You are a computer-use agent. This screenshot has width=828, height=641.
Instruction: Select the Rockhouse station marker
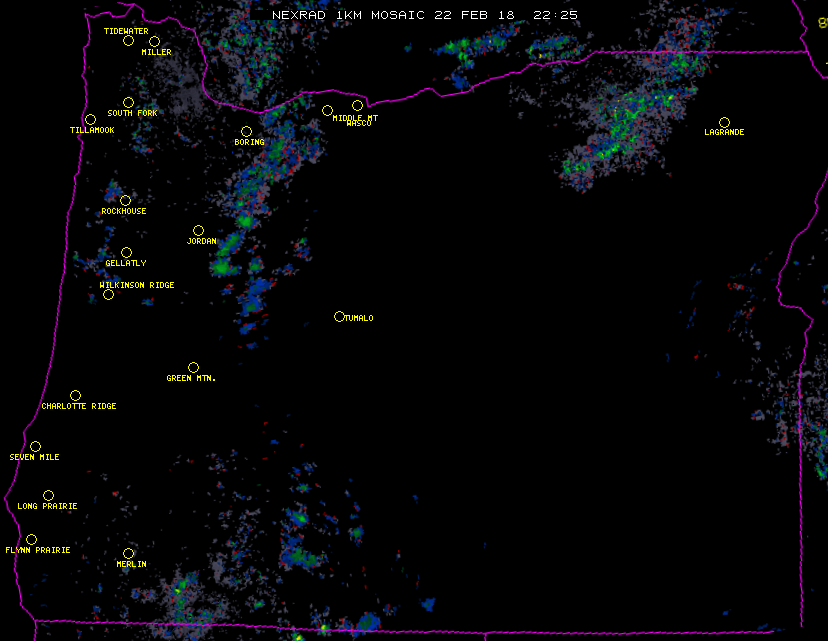coord(125,200)
